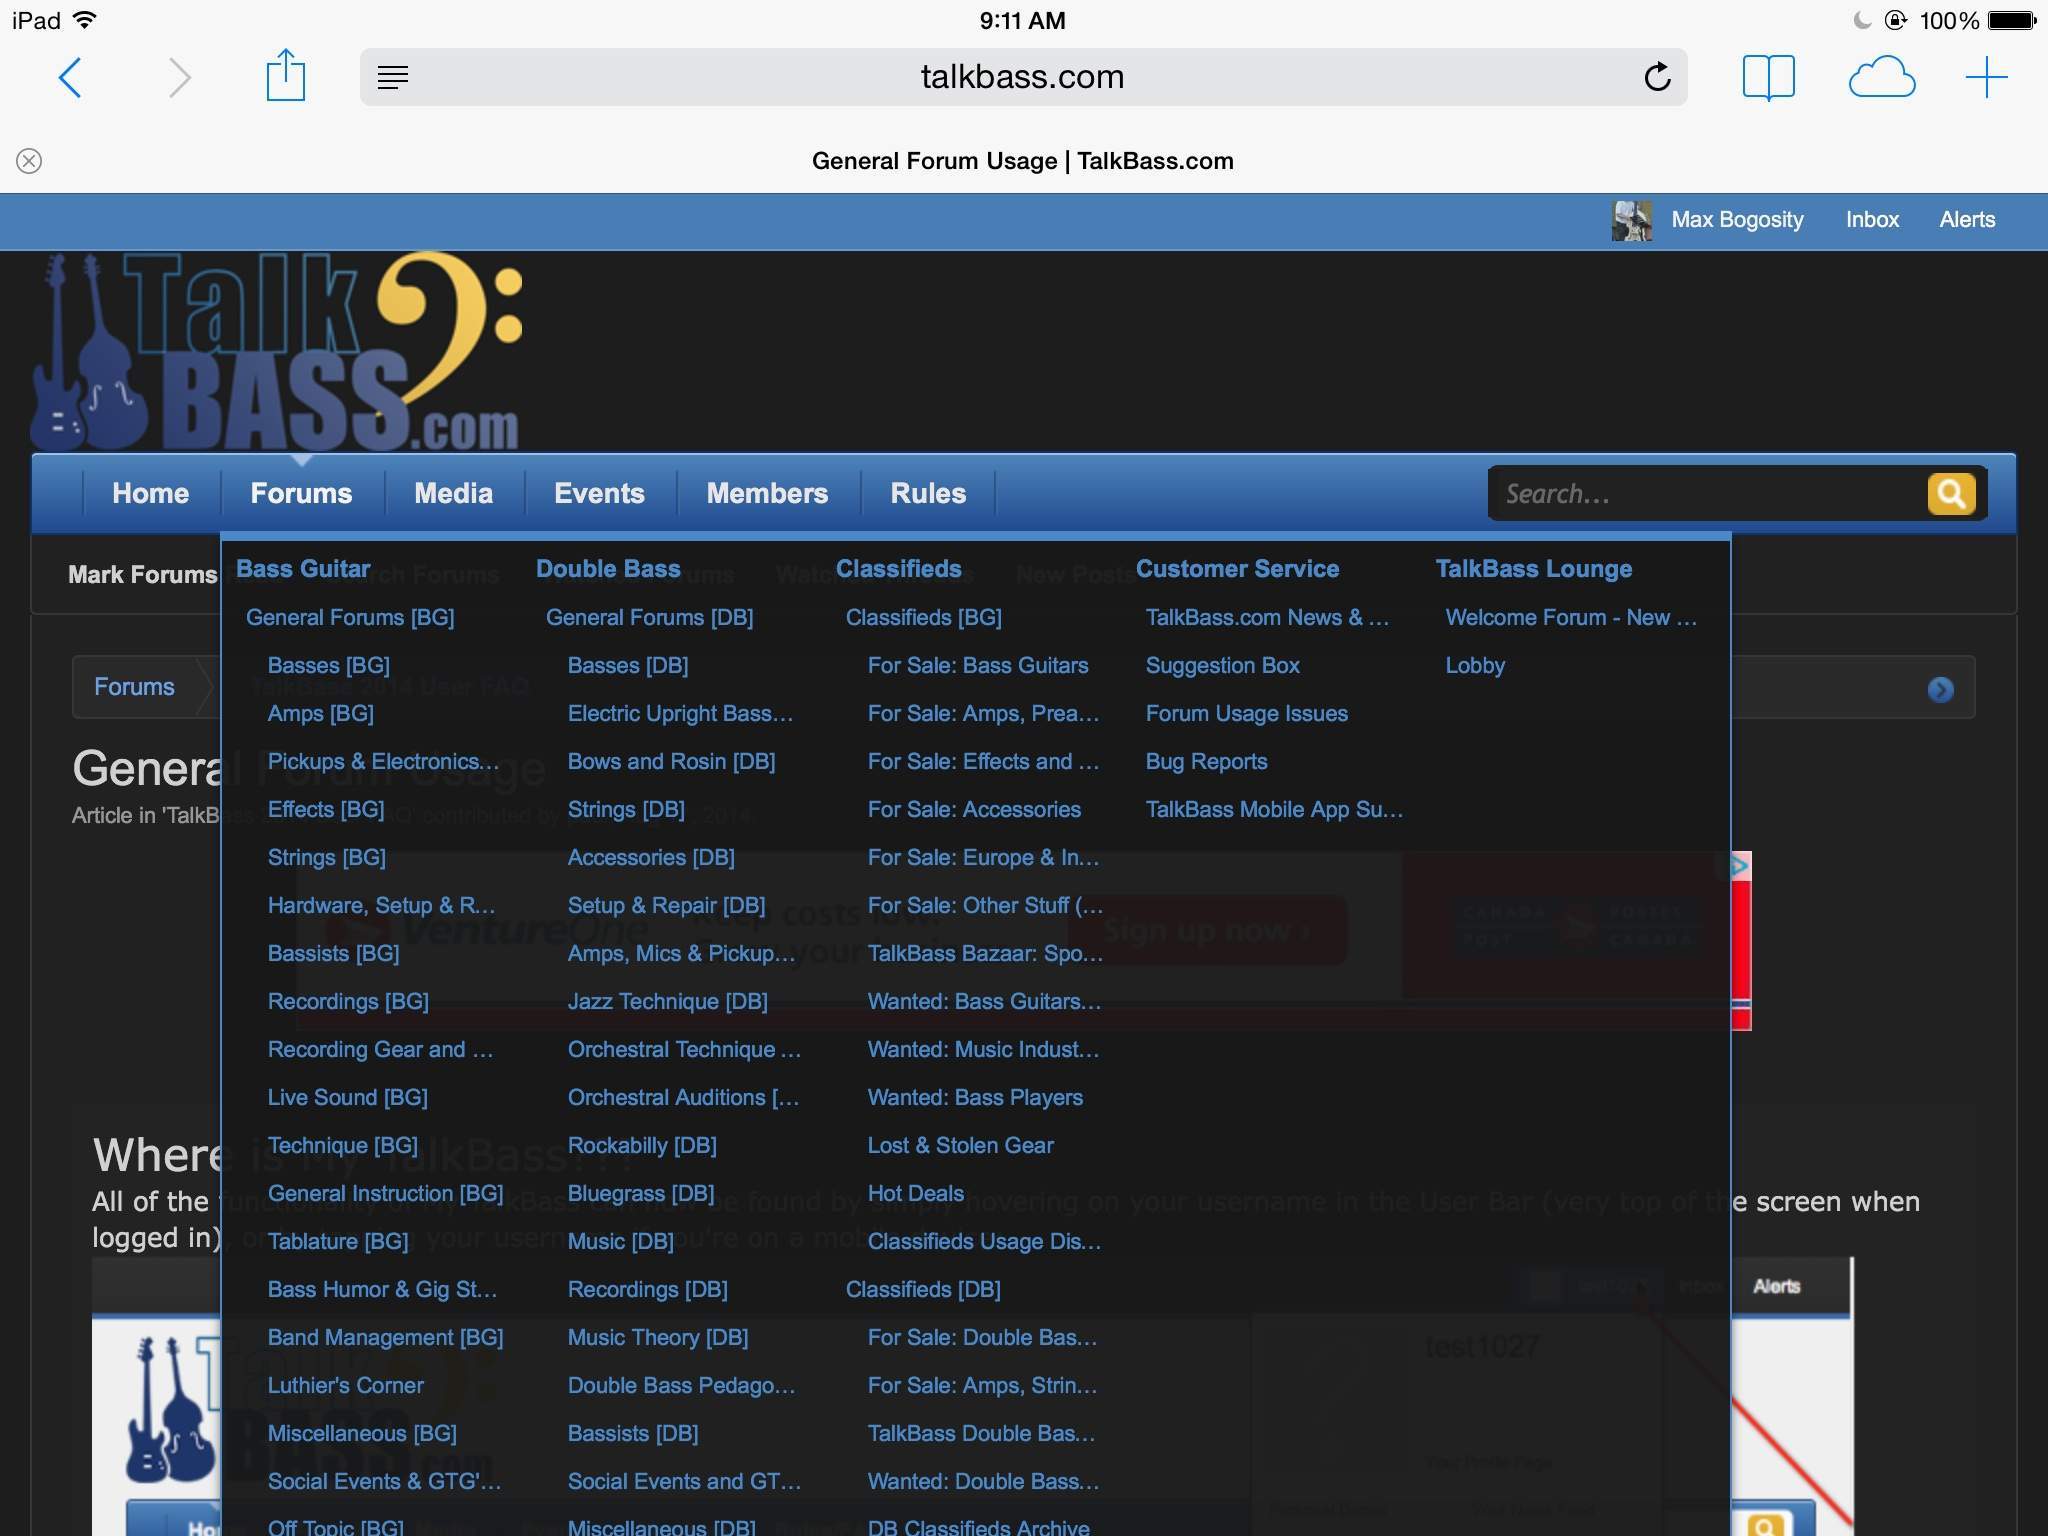Open the Rules navigation tab
The width and height of the screenshot is (2048, 1536).
click(928, 493)
